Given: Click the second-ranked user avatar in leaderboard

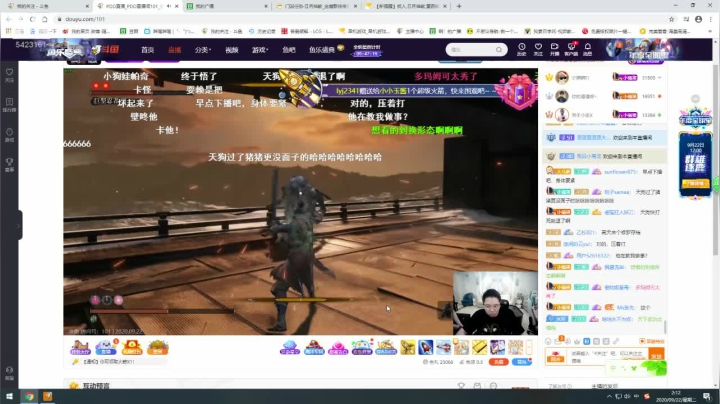Looking at the screenshot, I should 562,96.
